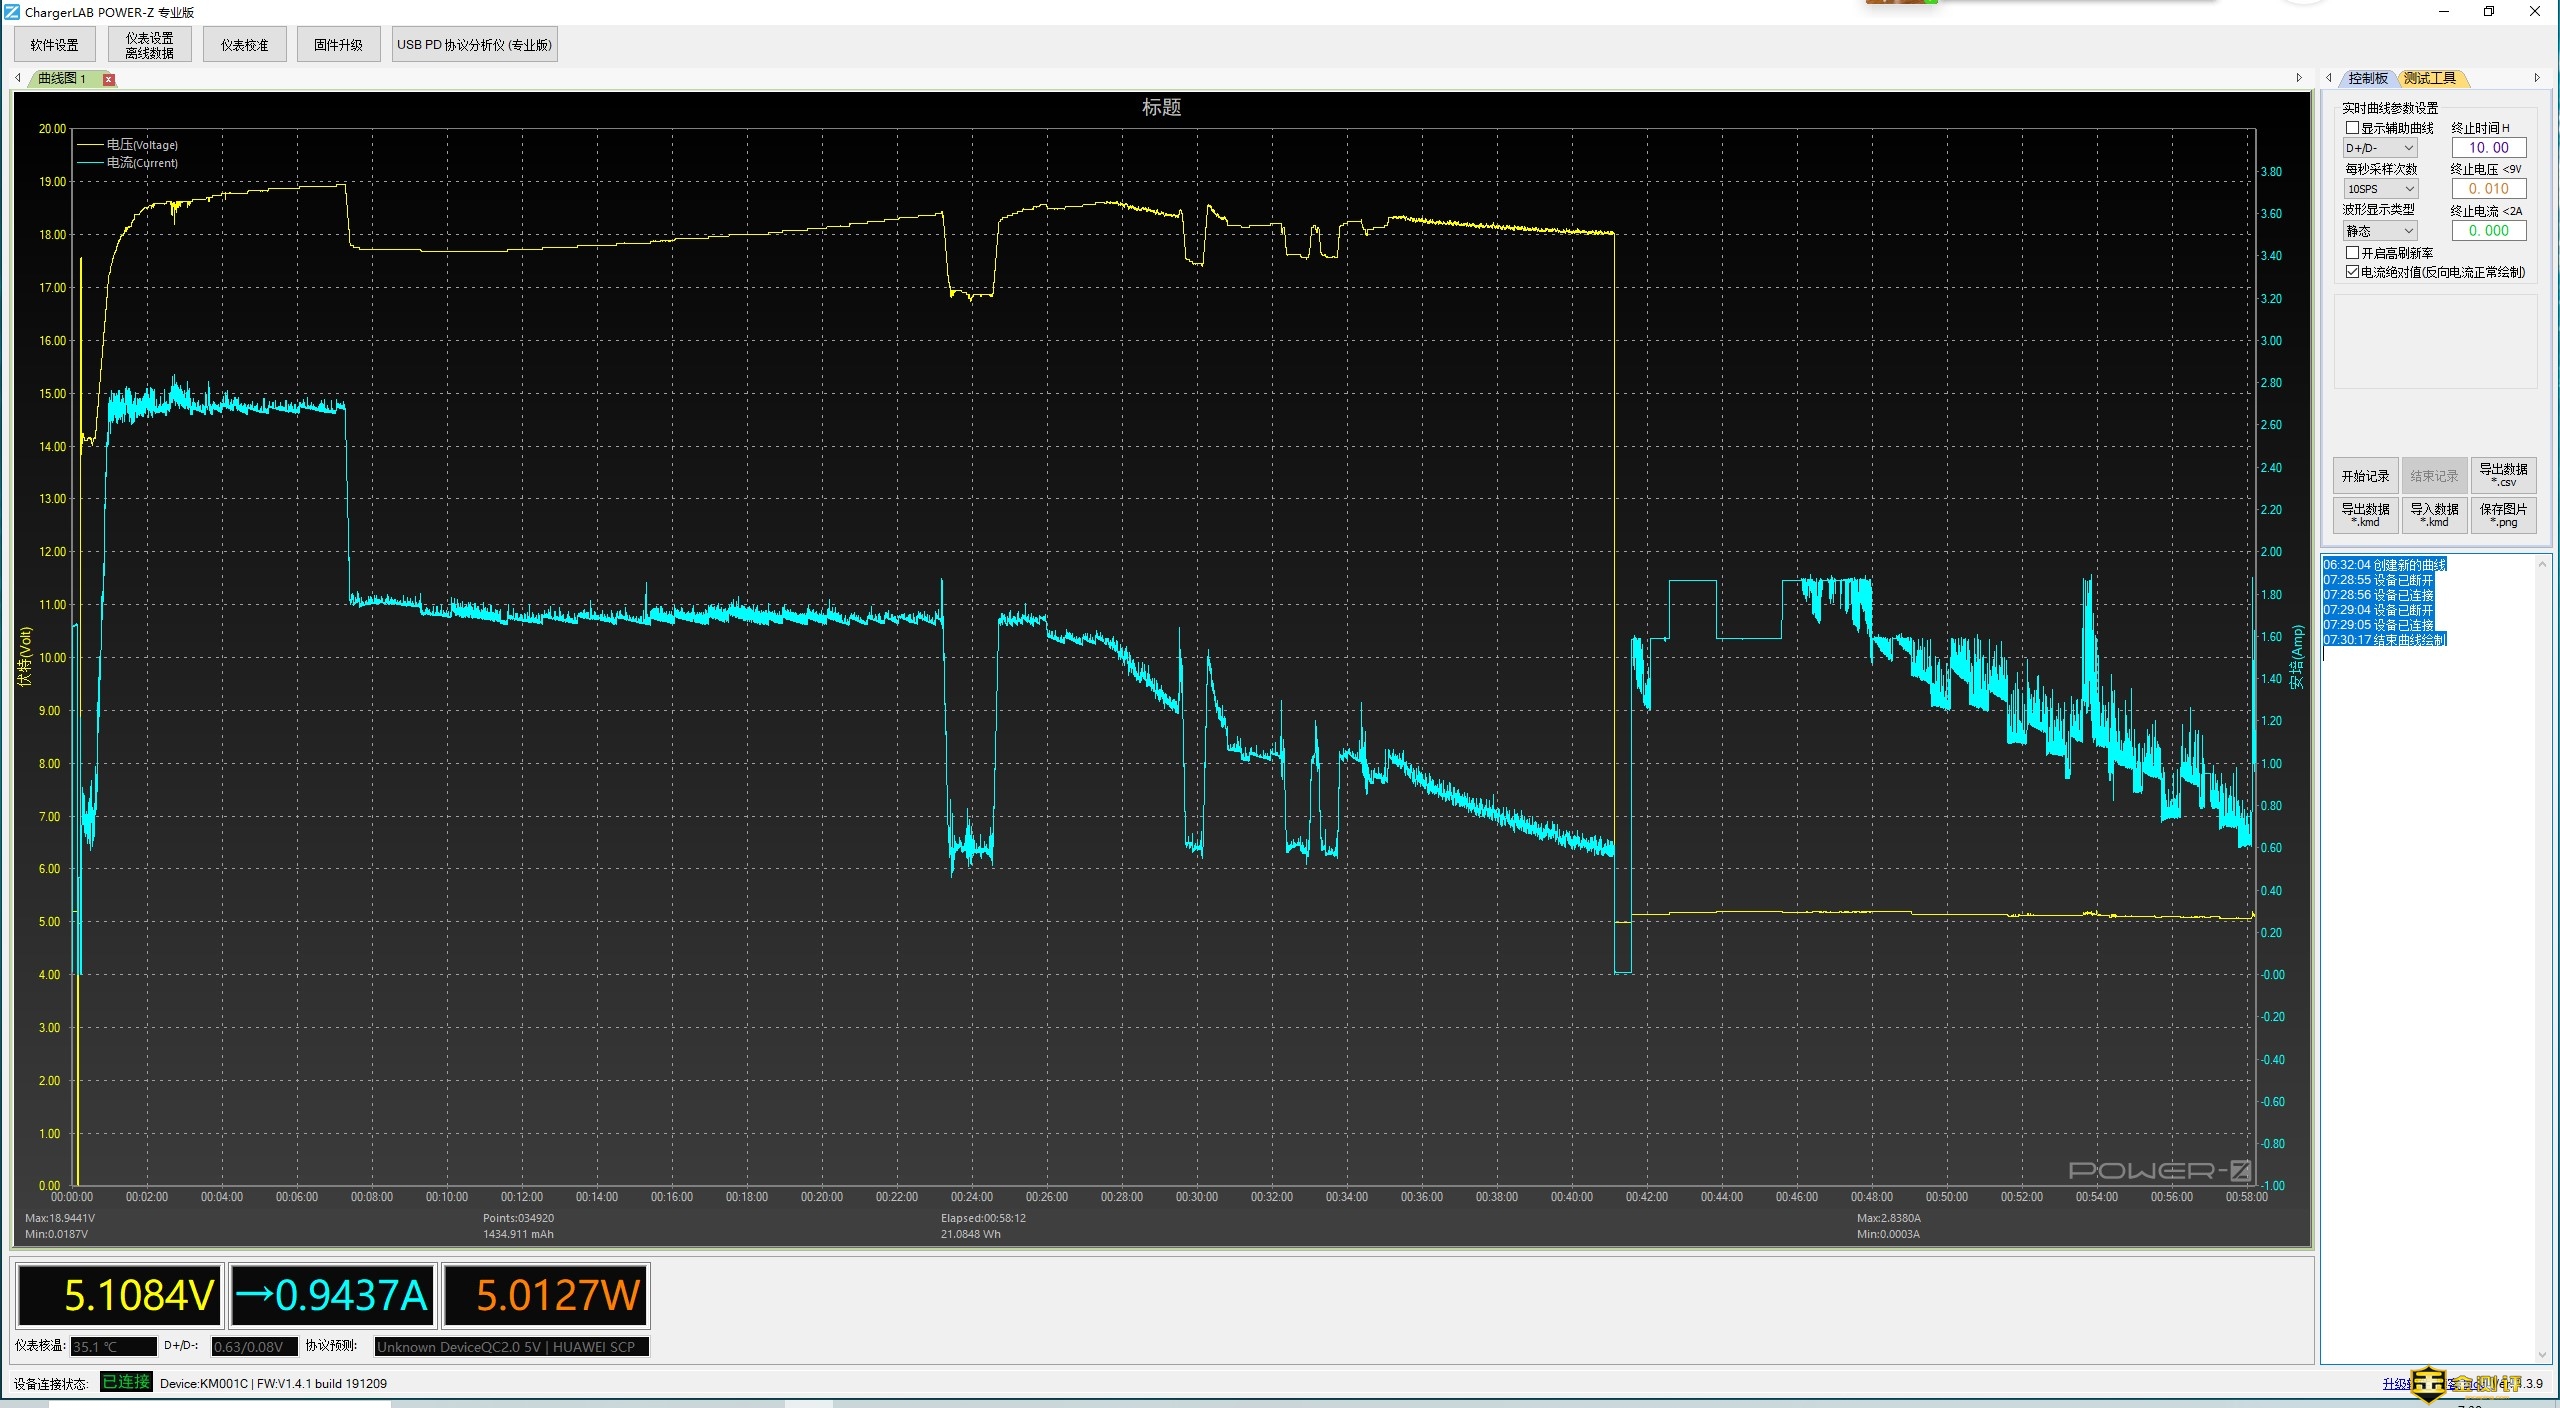
Task: Enable the 显示辅助曲线 checkbox
Action: 2352,128
